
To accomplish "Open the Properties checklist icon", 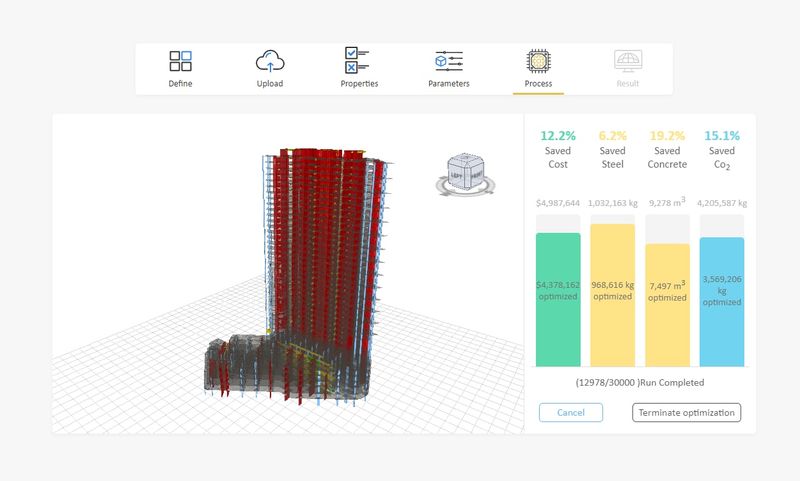I will pyautogui.click(x=357, y=60).
